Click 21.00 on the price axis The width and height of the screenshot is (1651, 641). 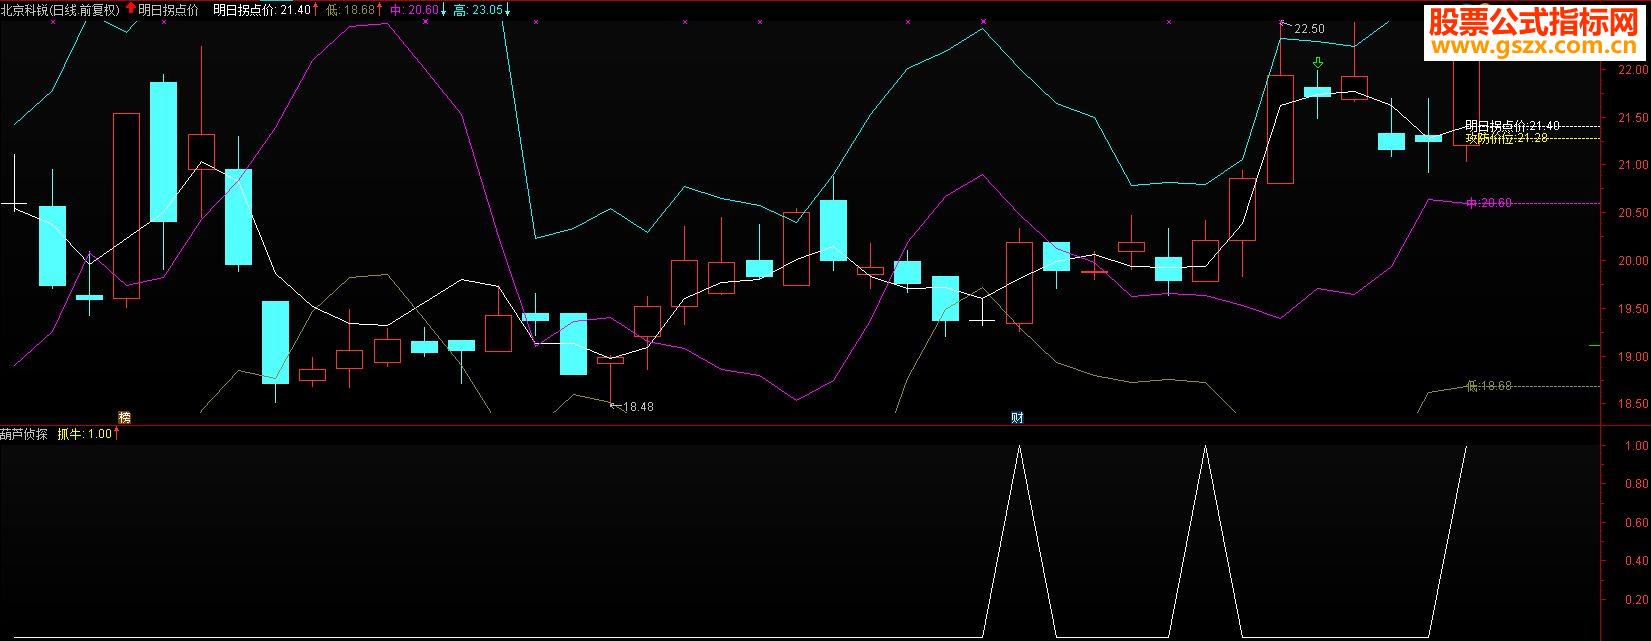[x=1634, y=165]
